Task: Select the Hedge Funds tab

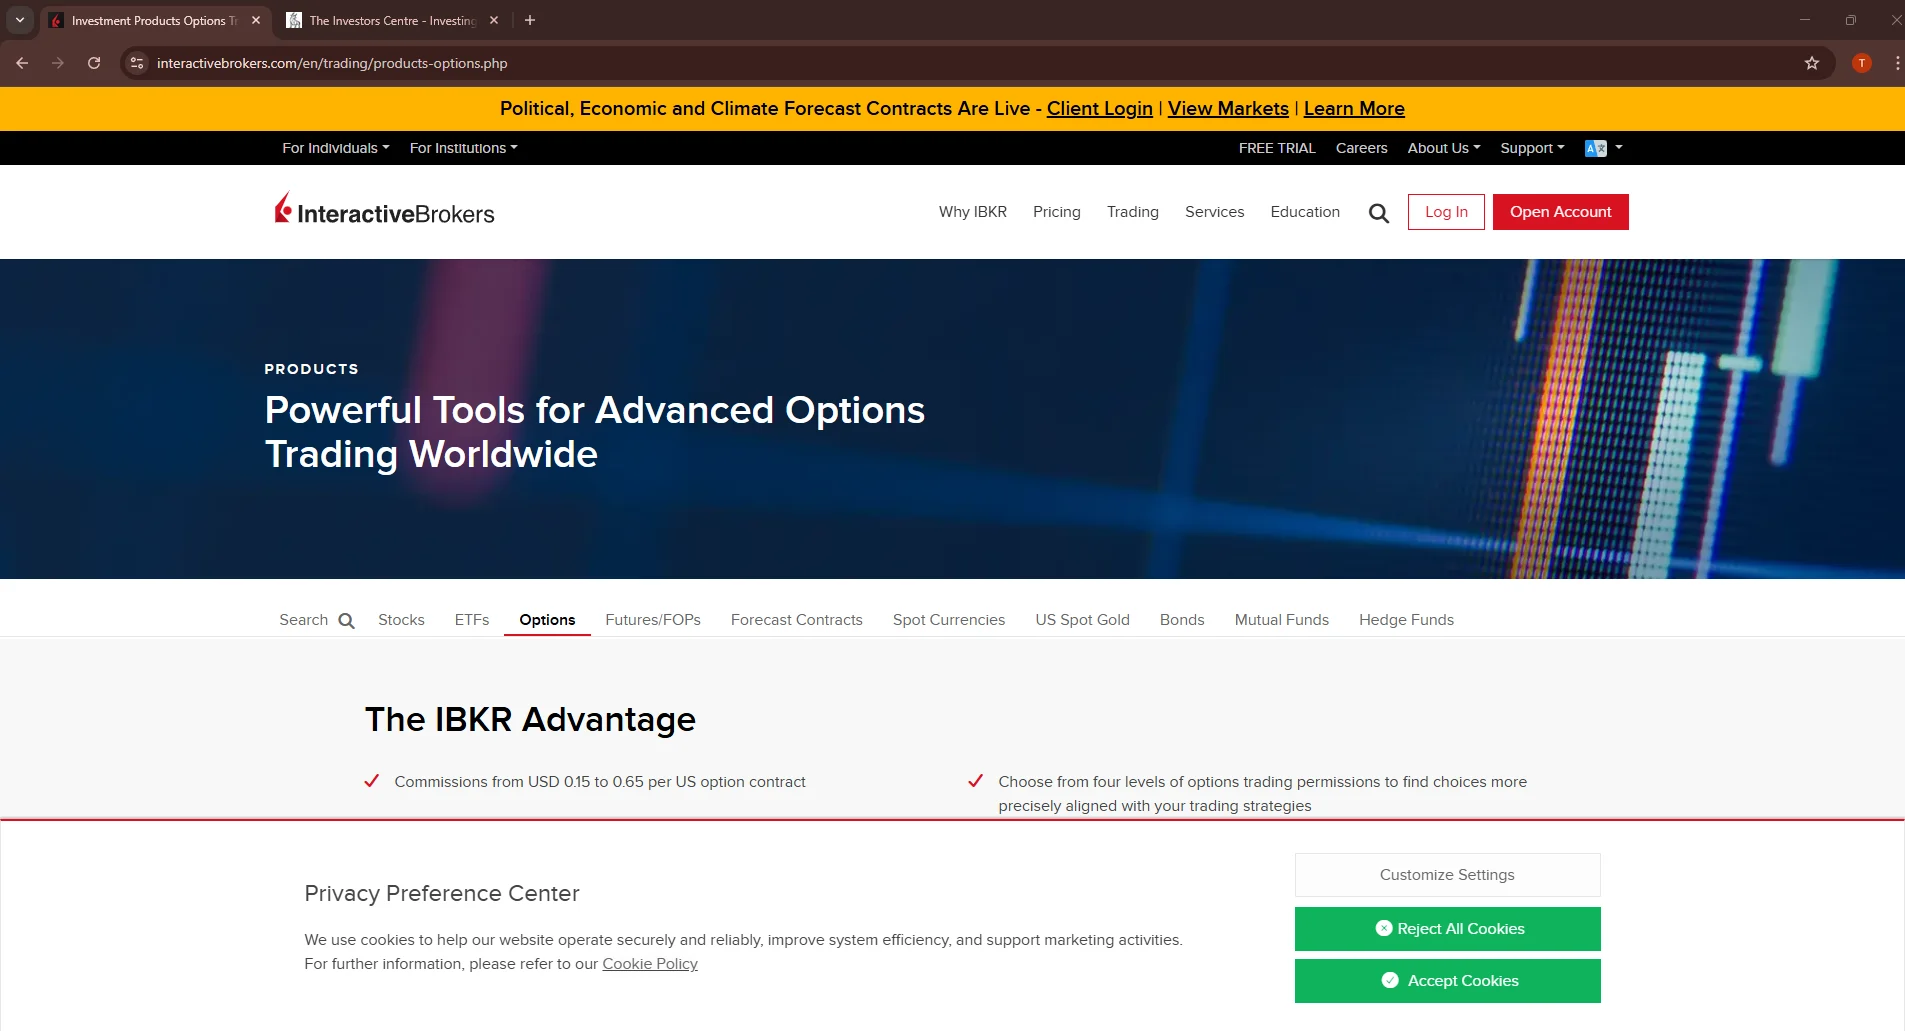Action: (1406, 620)
